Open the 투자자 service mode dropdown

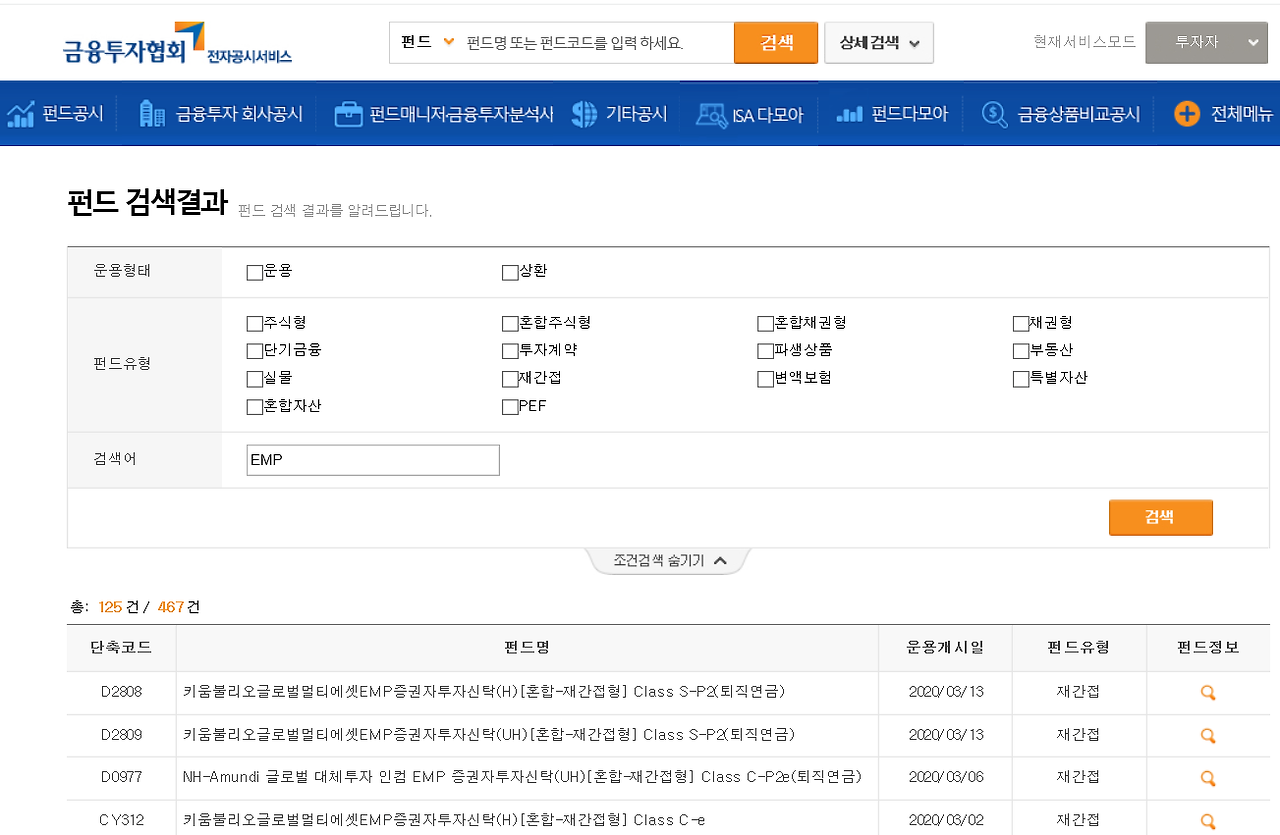(x=1206, y=43)
